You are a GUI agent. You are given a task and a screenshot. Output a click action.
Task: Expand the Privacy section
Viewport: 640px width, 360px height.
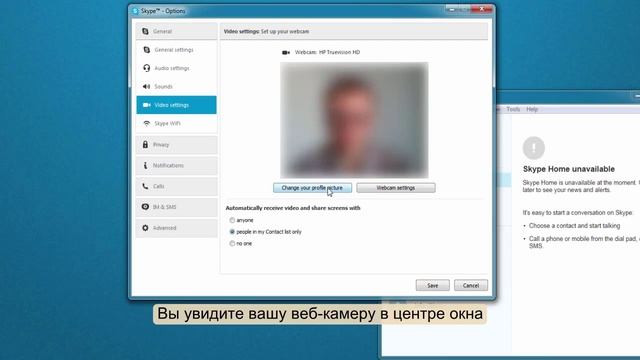176,144
